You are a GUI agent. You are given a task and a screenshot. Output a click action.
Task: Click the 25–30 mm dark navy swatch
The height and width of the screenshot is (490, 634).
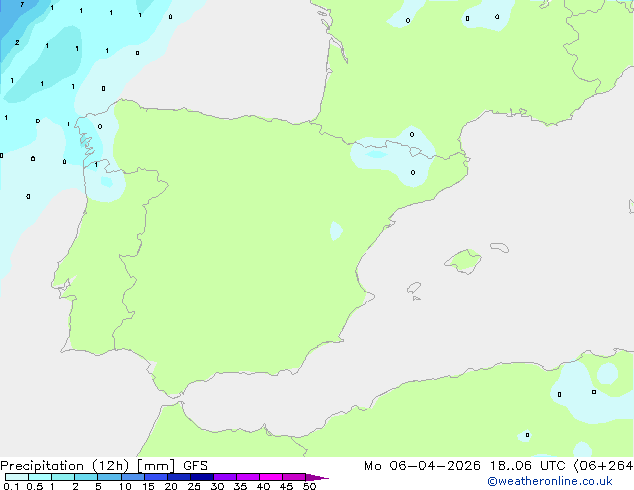click(x=202, y=477)
